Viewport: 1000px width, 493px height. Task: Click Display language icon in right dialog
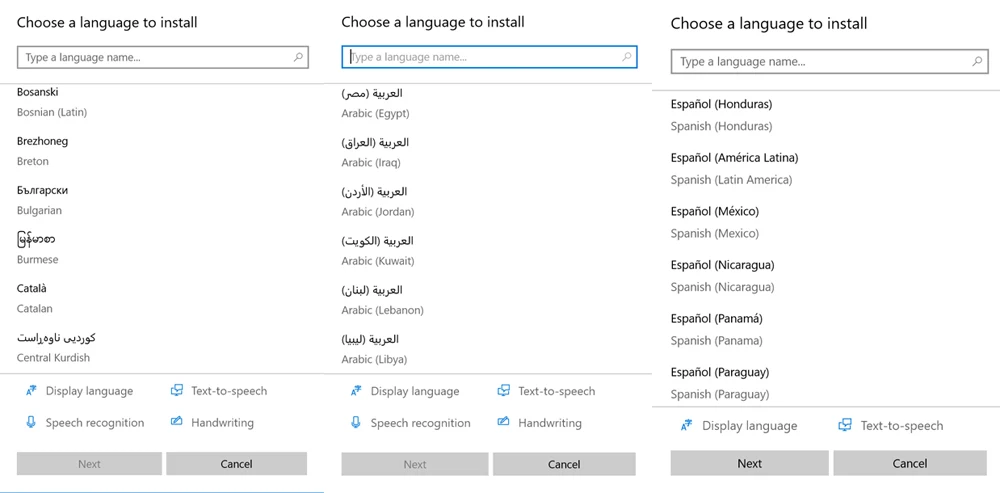point(686,426)
